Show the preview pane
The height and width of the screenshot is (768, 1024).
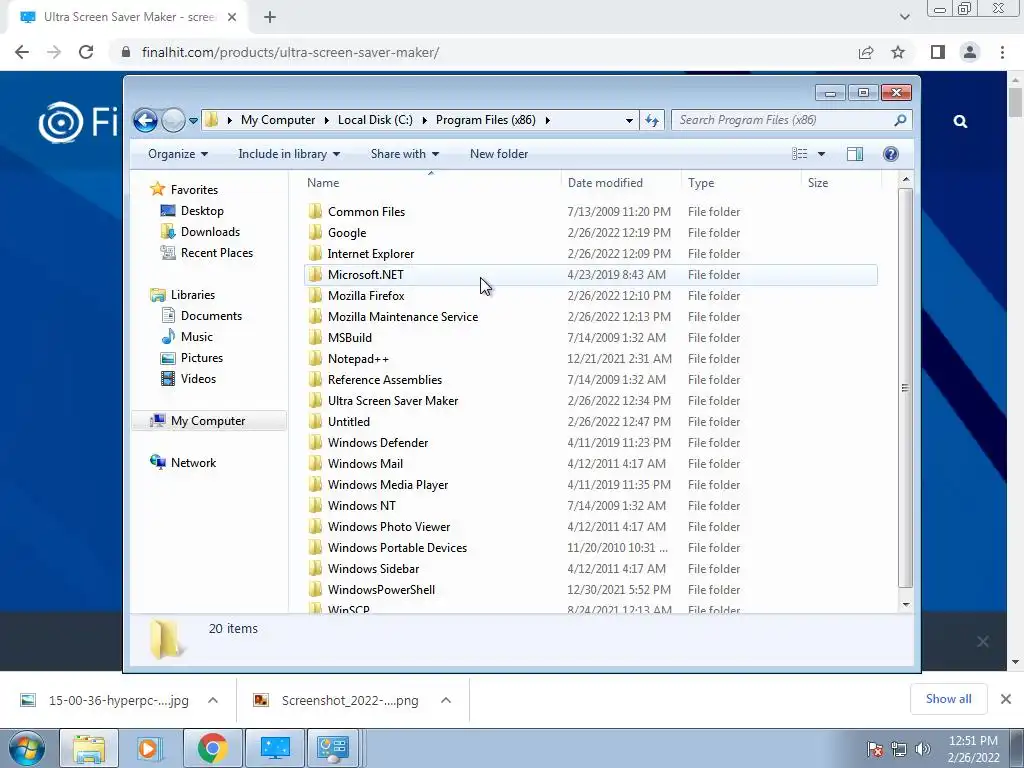pyautogui.click(x=855, y=154)
